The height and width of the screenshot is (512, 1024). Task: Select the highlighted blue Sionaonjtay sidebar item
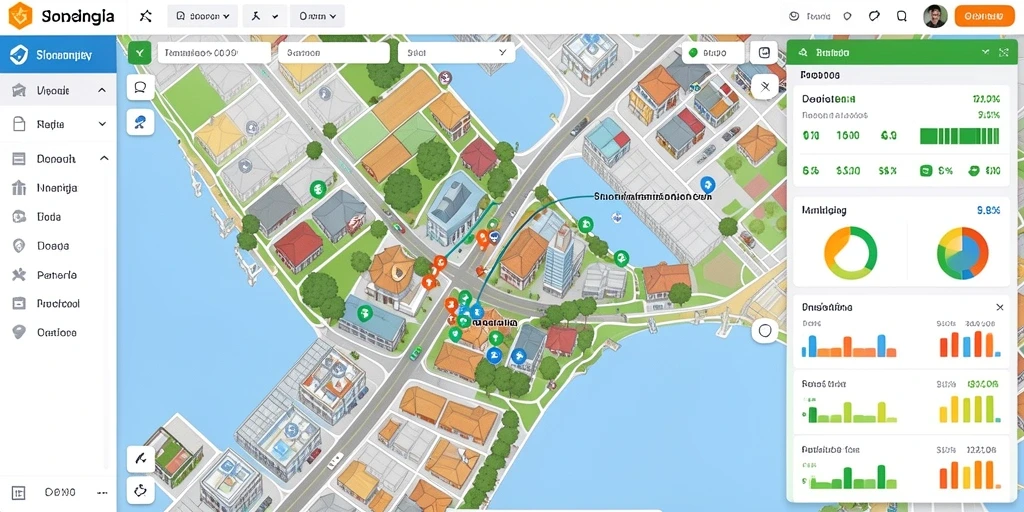58,55
